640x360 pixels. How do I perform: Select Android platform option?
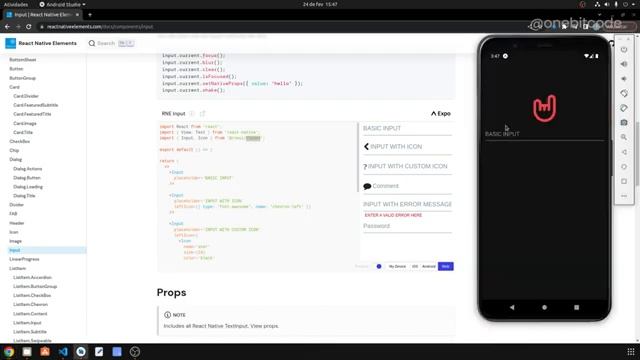click(429, 266)
